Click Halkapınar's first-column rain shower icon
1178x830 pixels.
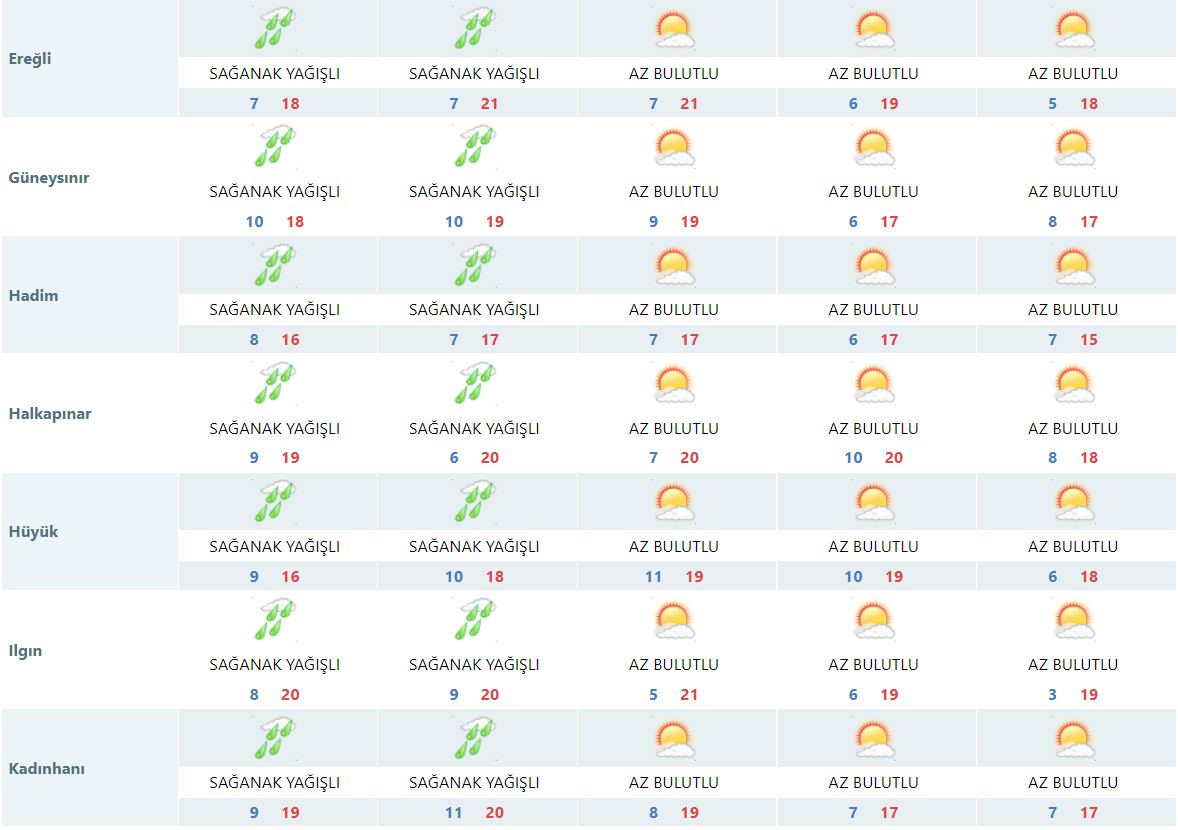275,383
